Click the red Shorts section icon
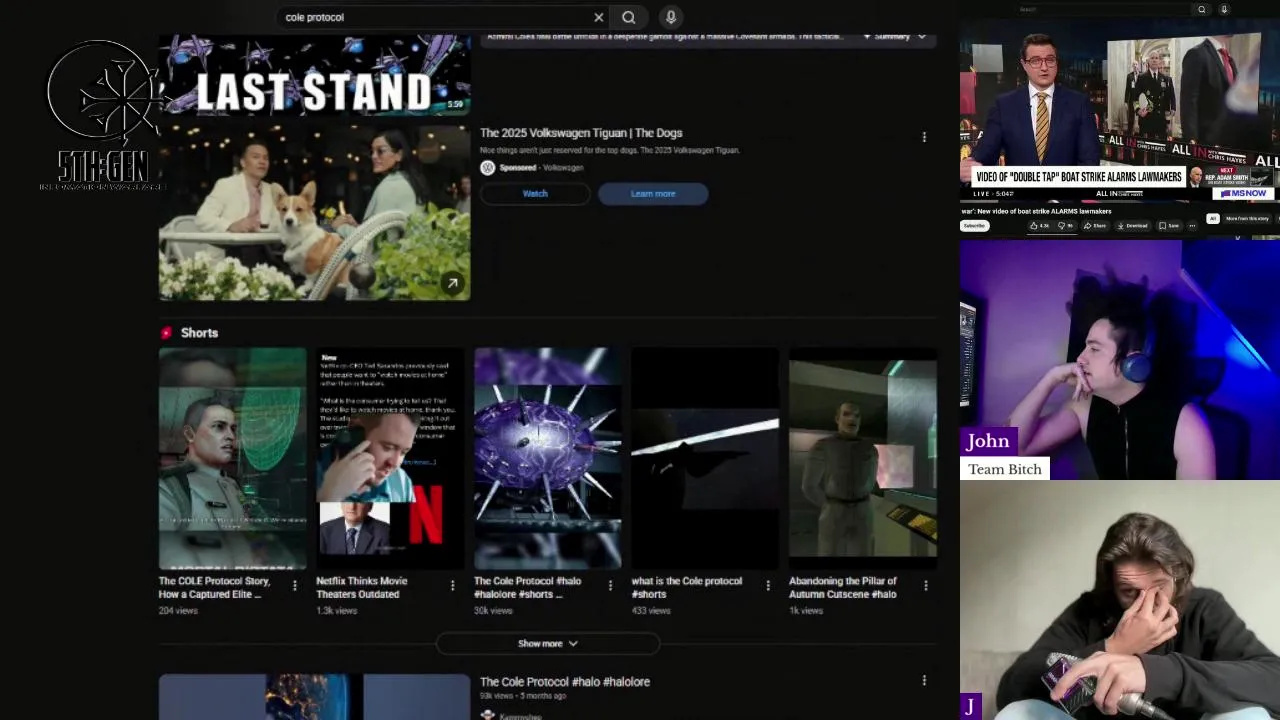Screen dimensions: 1280x720 (x=166, y=333)
